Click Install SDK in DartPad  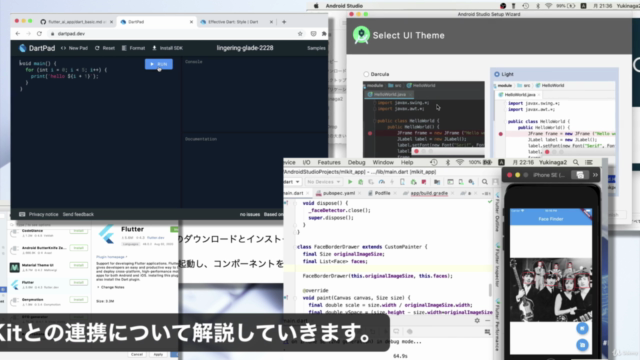[167, 48]
